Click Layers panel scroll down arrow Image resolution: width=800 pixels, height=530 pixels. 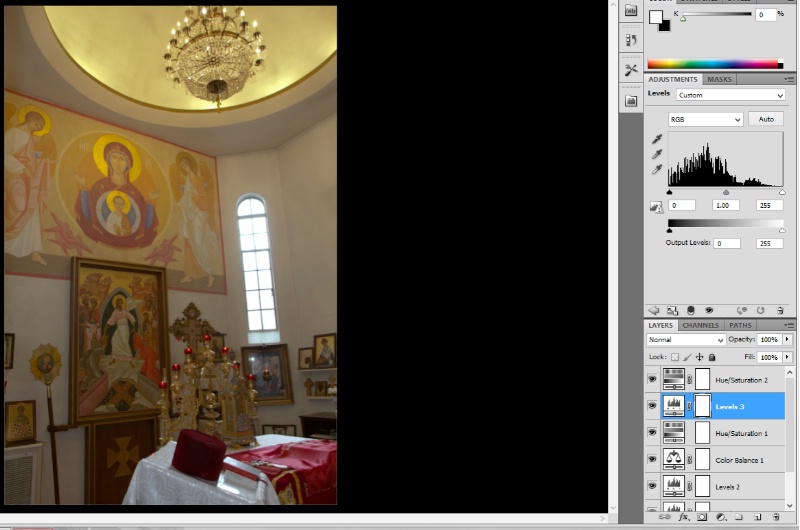(790, 506)
